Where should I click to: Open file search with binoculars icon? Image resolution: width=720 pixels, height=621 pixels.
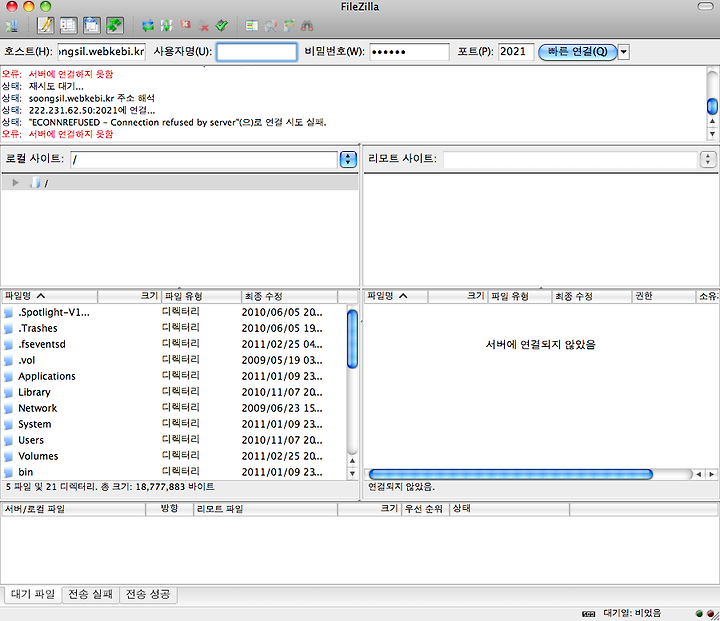[x=307, y=26]
